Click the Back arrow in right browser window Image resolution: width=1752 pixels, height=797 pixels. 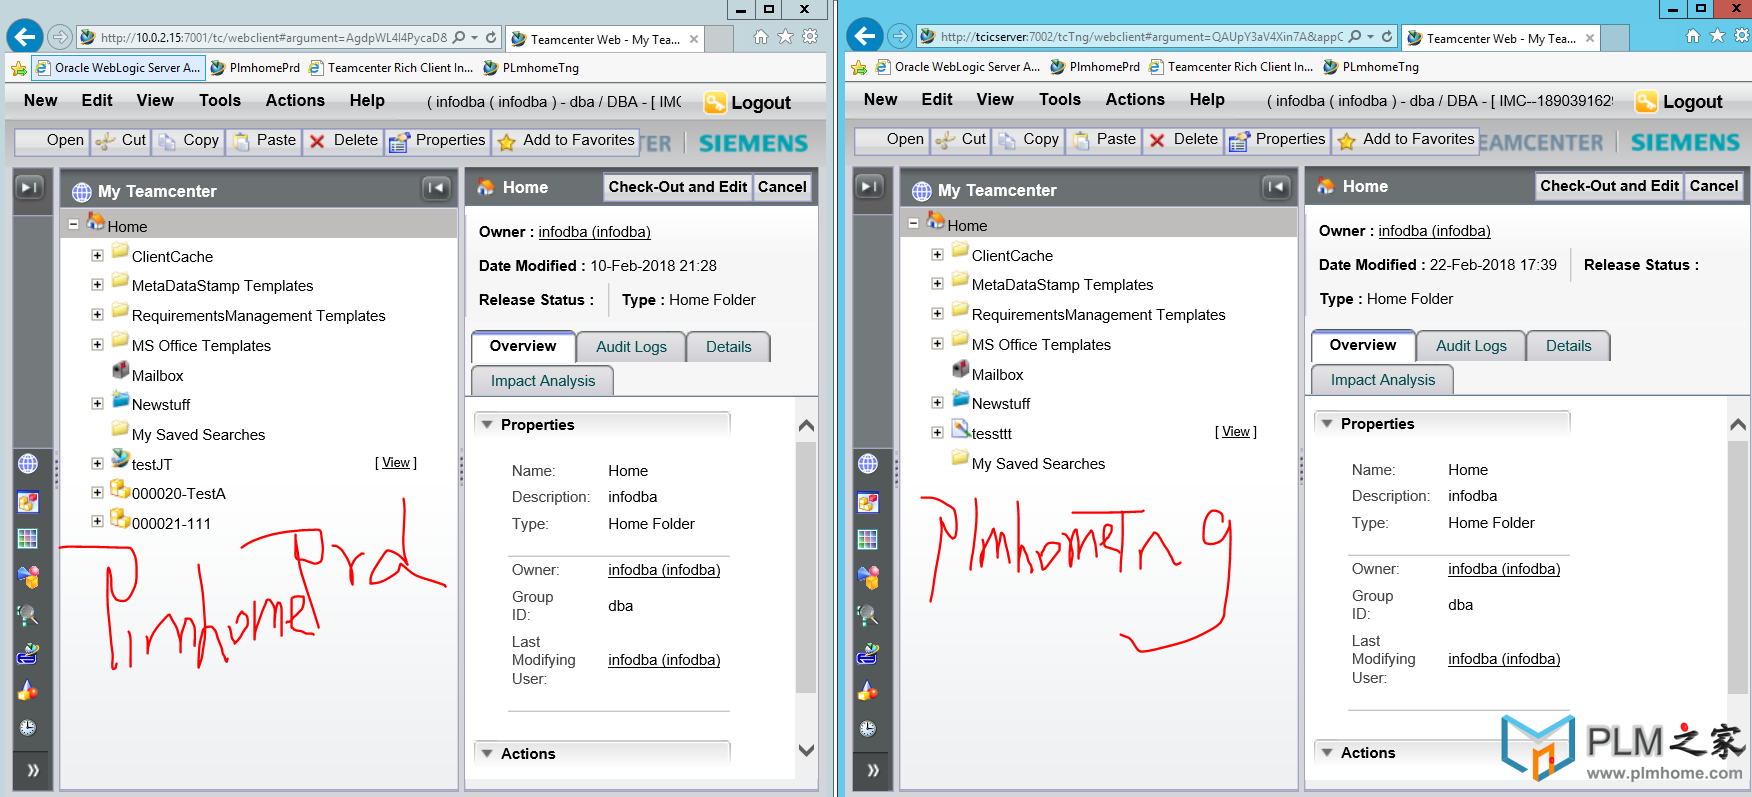[x=864, y=36]
